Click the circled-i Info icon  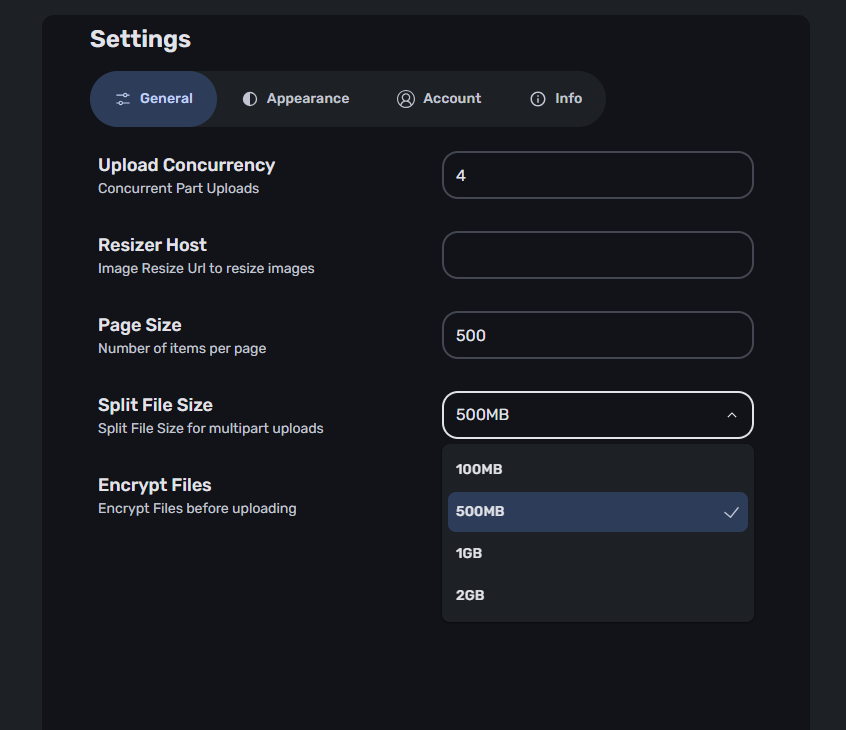tap(538, 99)
